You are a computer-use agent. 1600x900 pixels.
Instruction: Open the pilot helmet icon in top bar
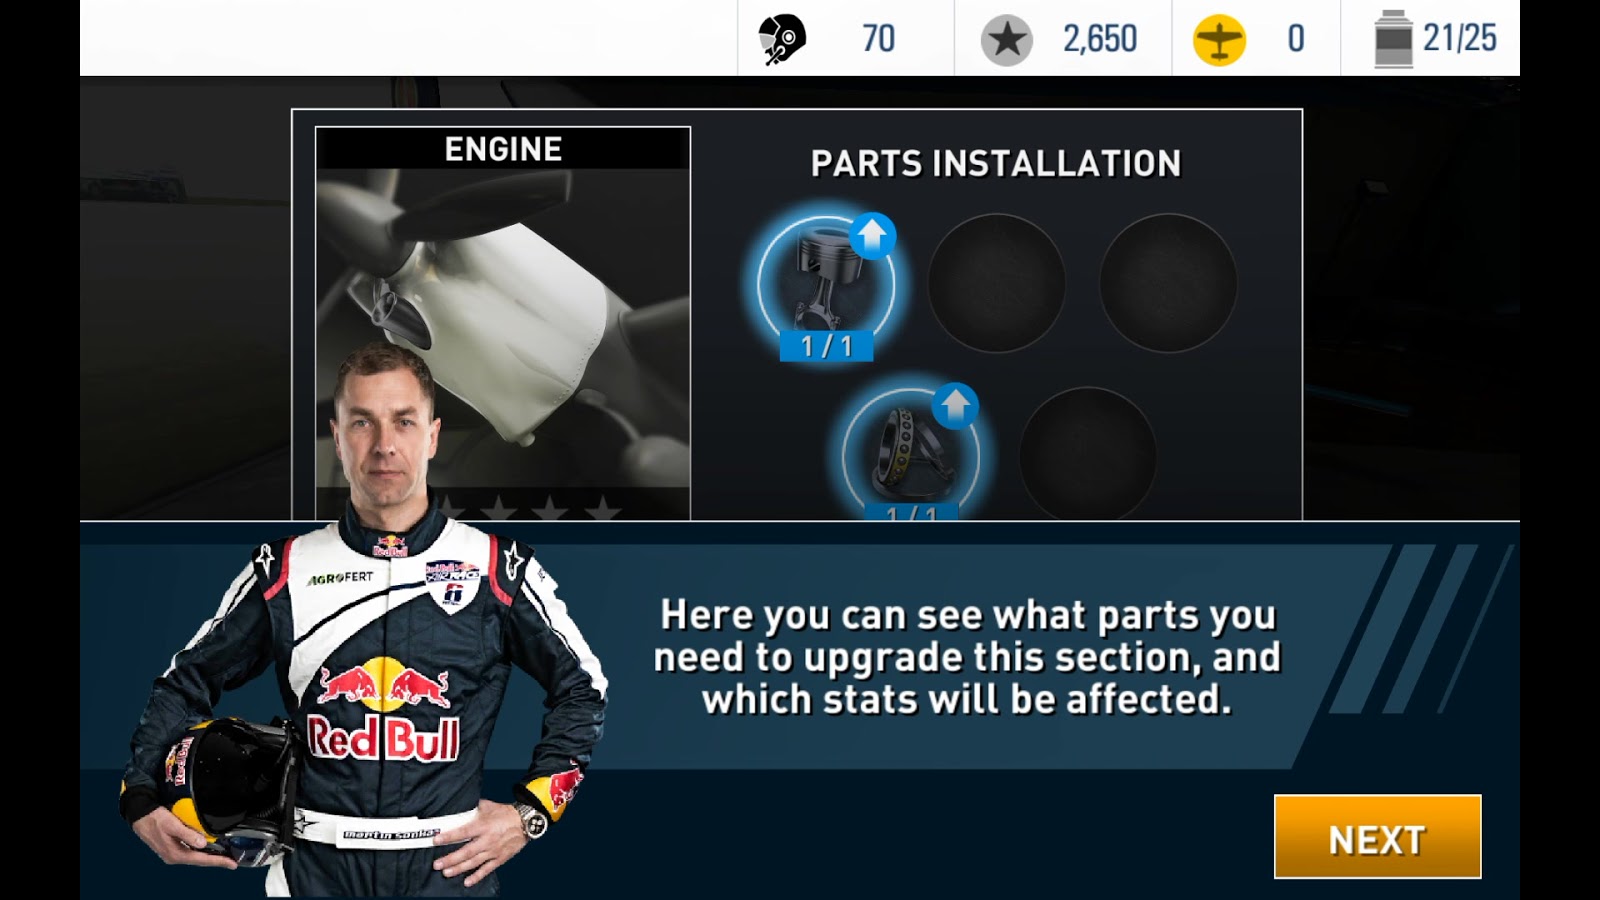pyautogui.click(x=782, y=39)
